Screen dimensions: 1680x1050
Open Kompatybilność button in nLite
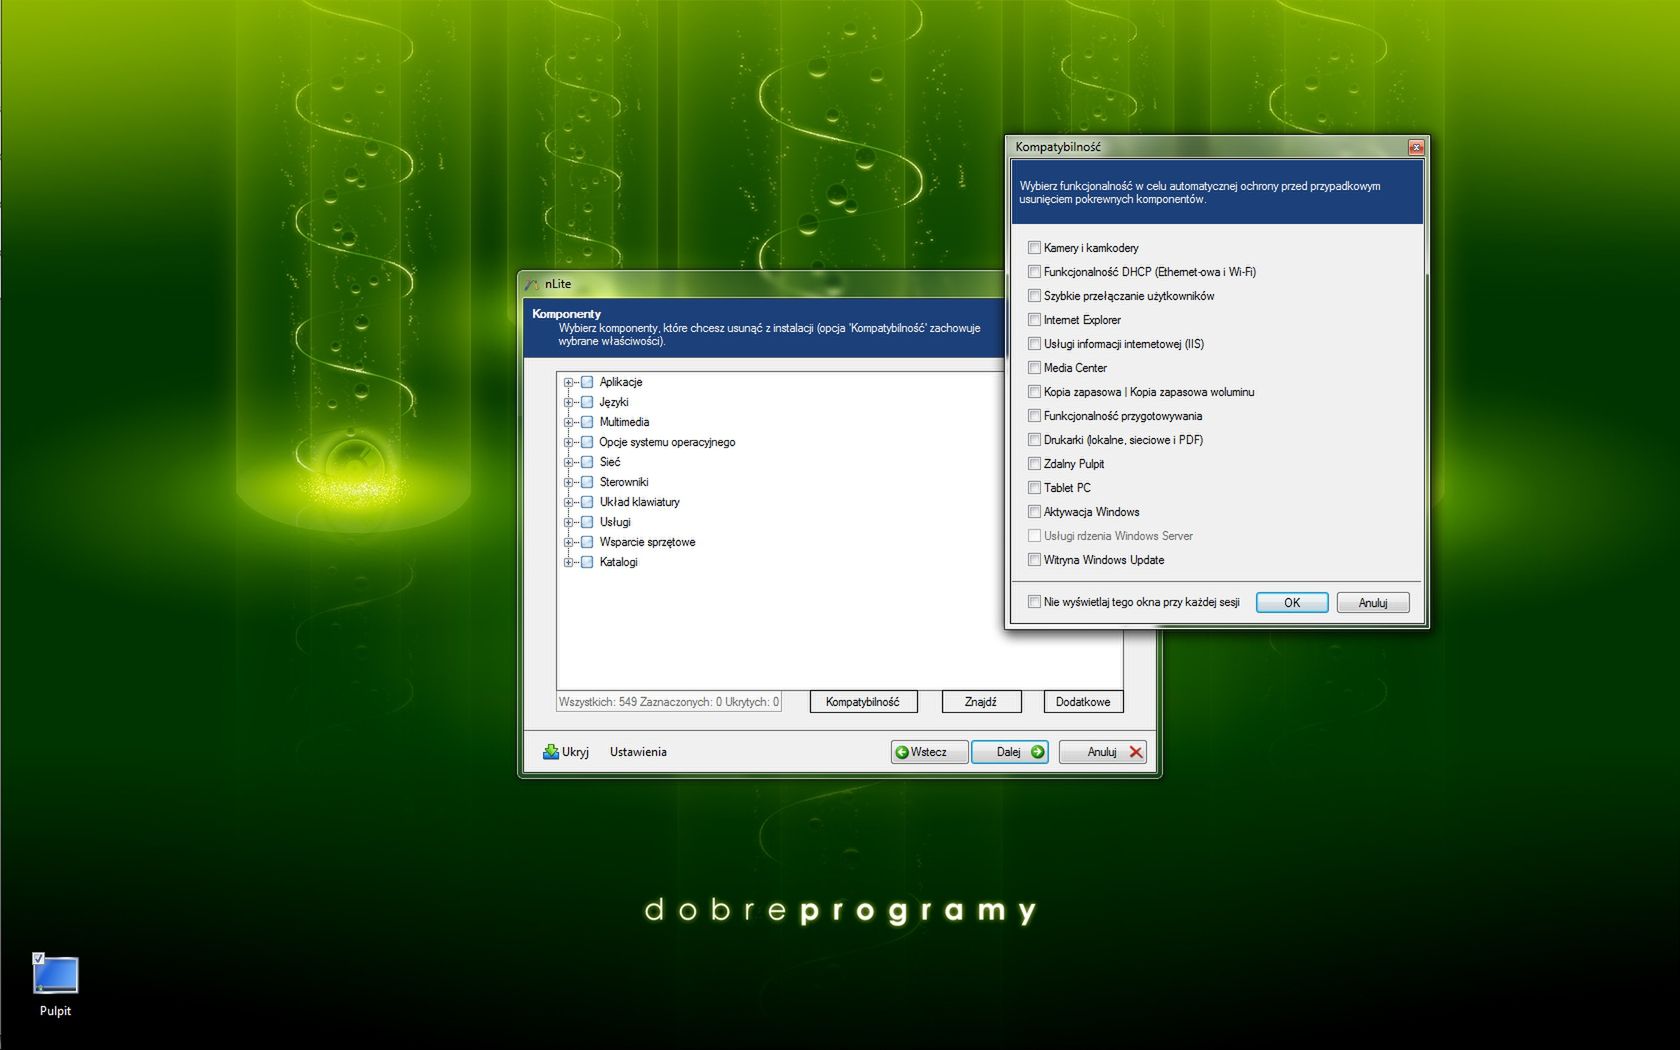(x=863, y=702)
